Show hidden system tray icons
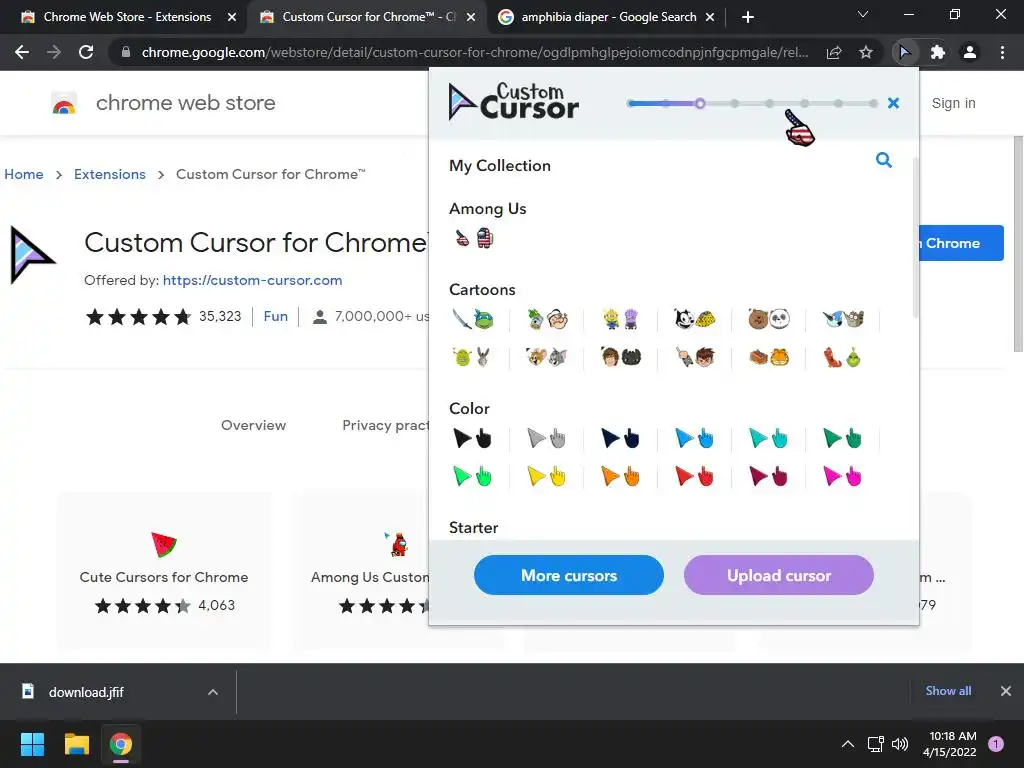Screen dimensions: 1024x768 [x=848, y=744]
